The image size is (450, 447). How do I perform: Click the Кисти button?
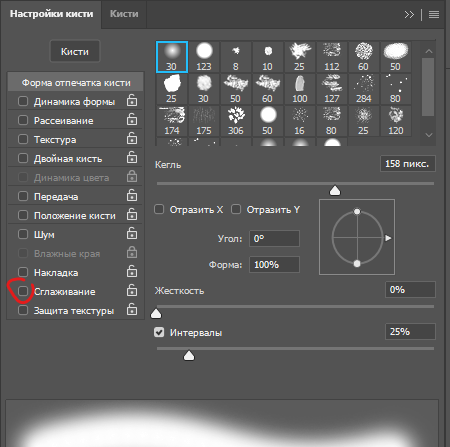pyautogui.click(x=75, y=51)
